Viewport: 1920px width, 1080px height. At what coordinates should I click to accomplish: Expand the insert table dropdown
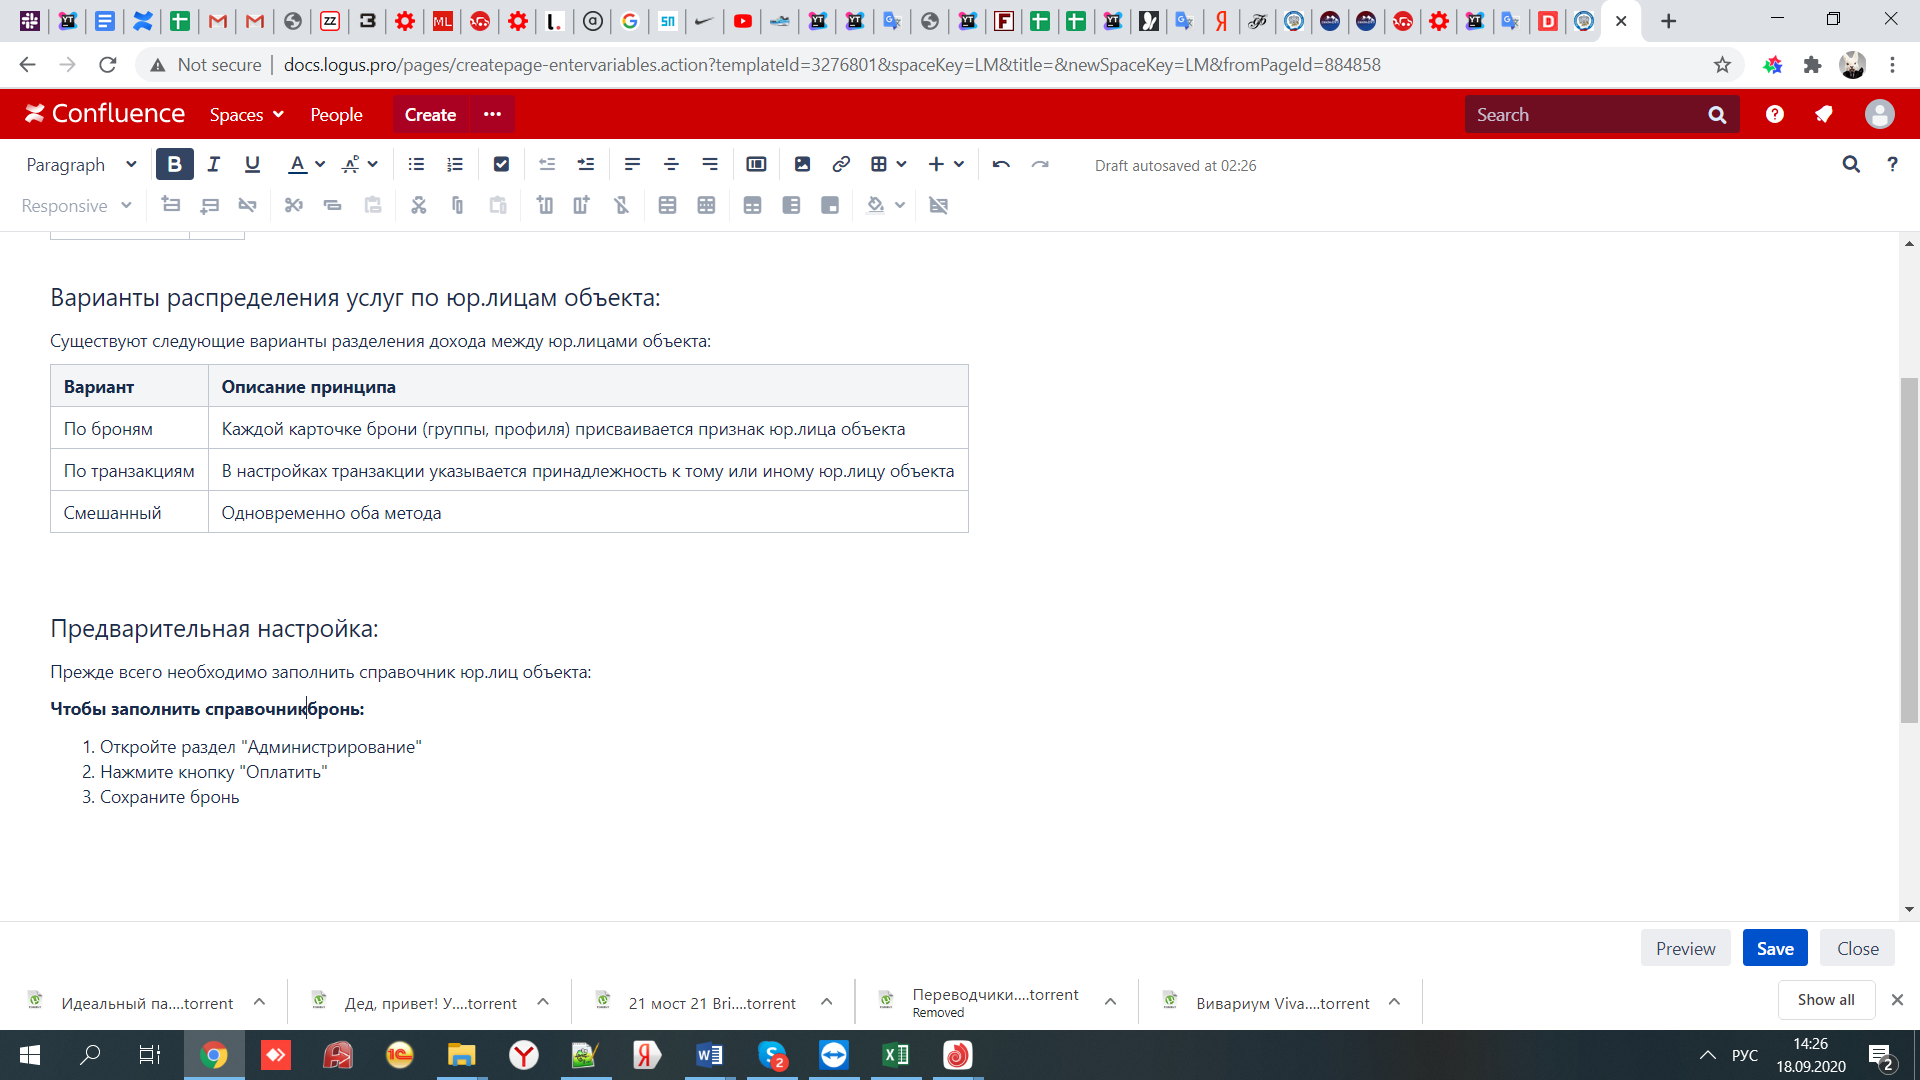(901, 164)
